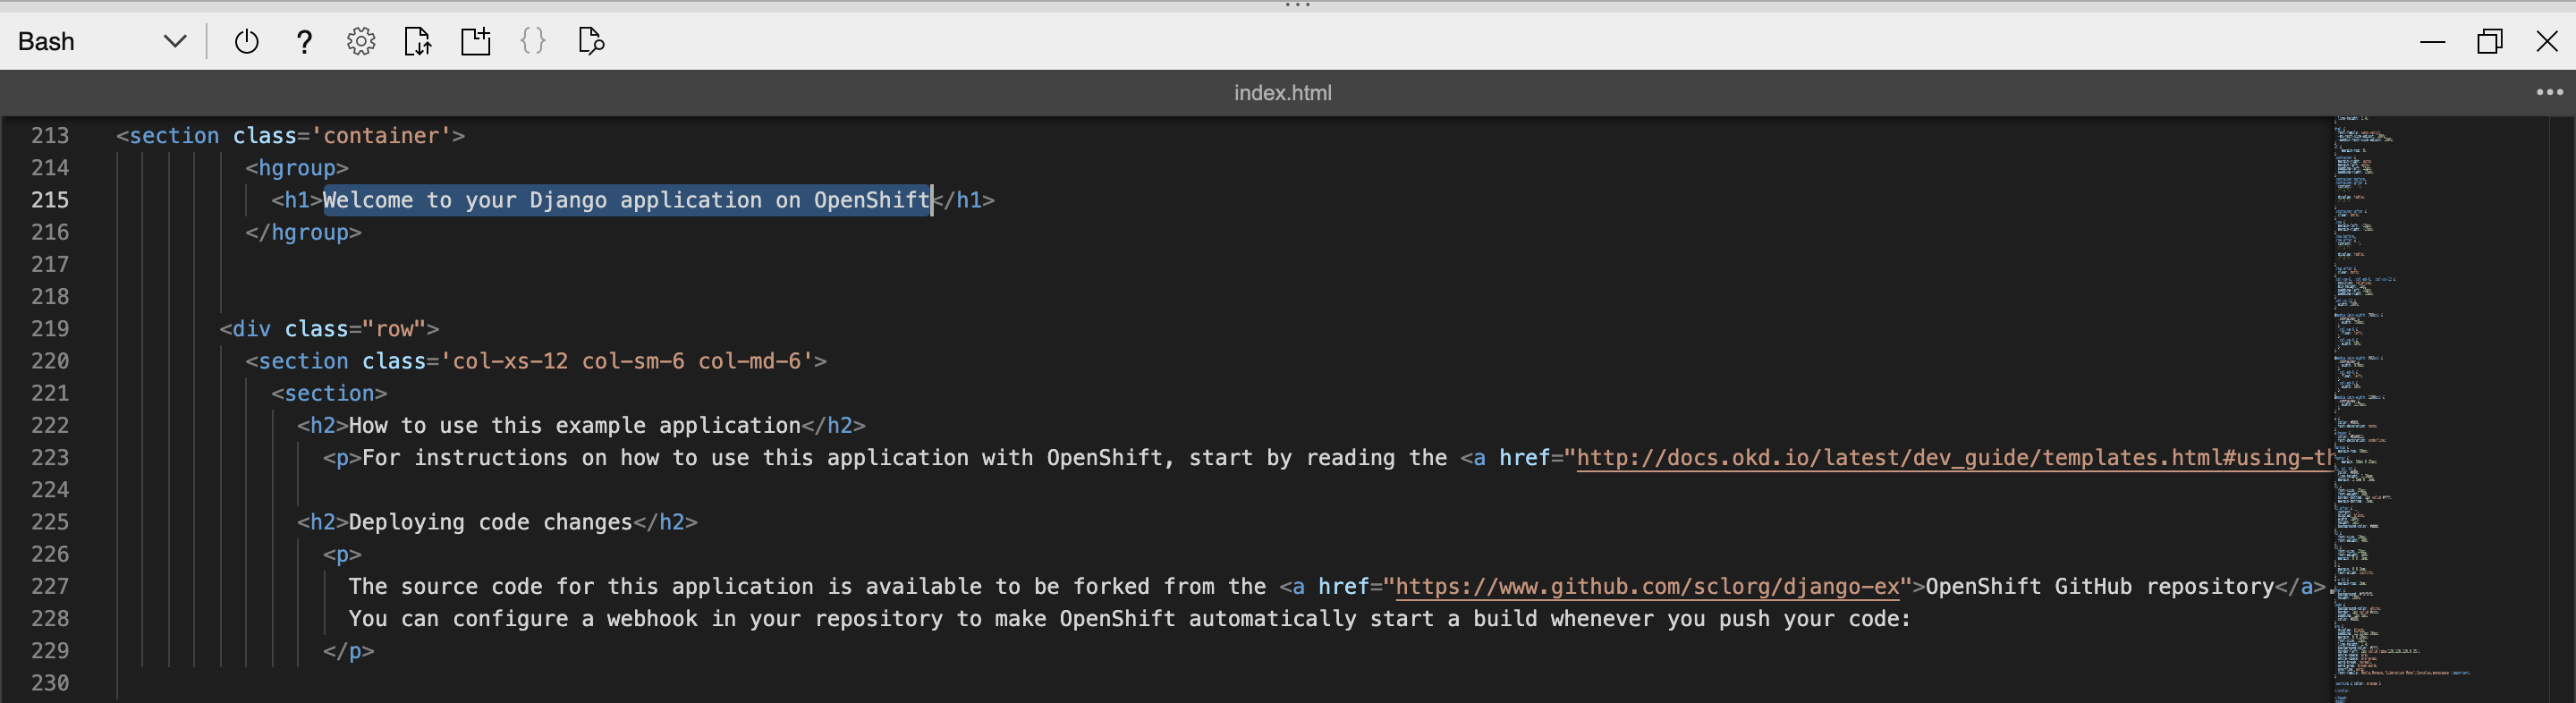Click the index.html file title
This screenshot has width=2576, height=703.
(x=1282, y=93)
